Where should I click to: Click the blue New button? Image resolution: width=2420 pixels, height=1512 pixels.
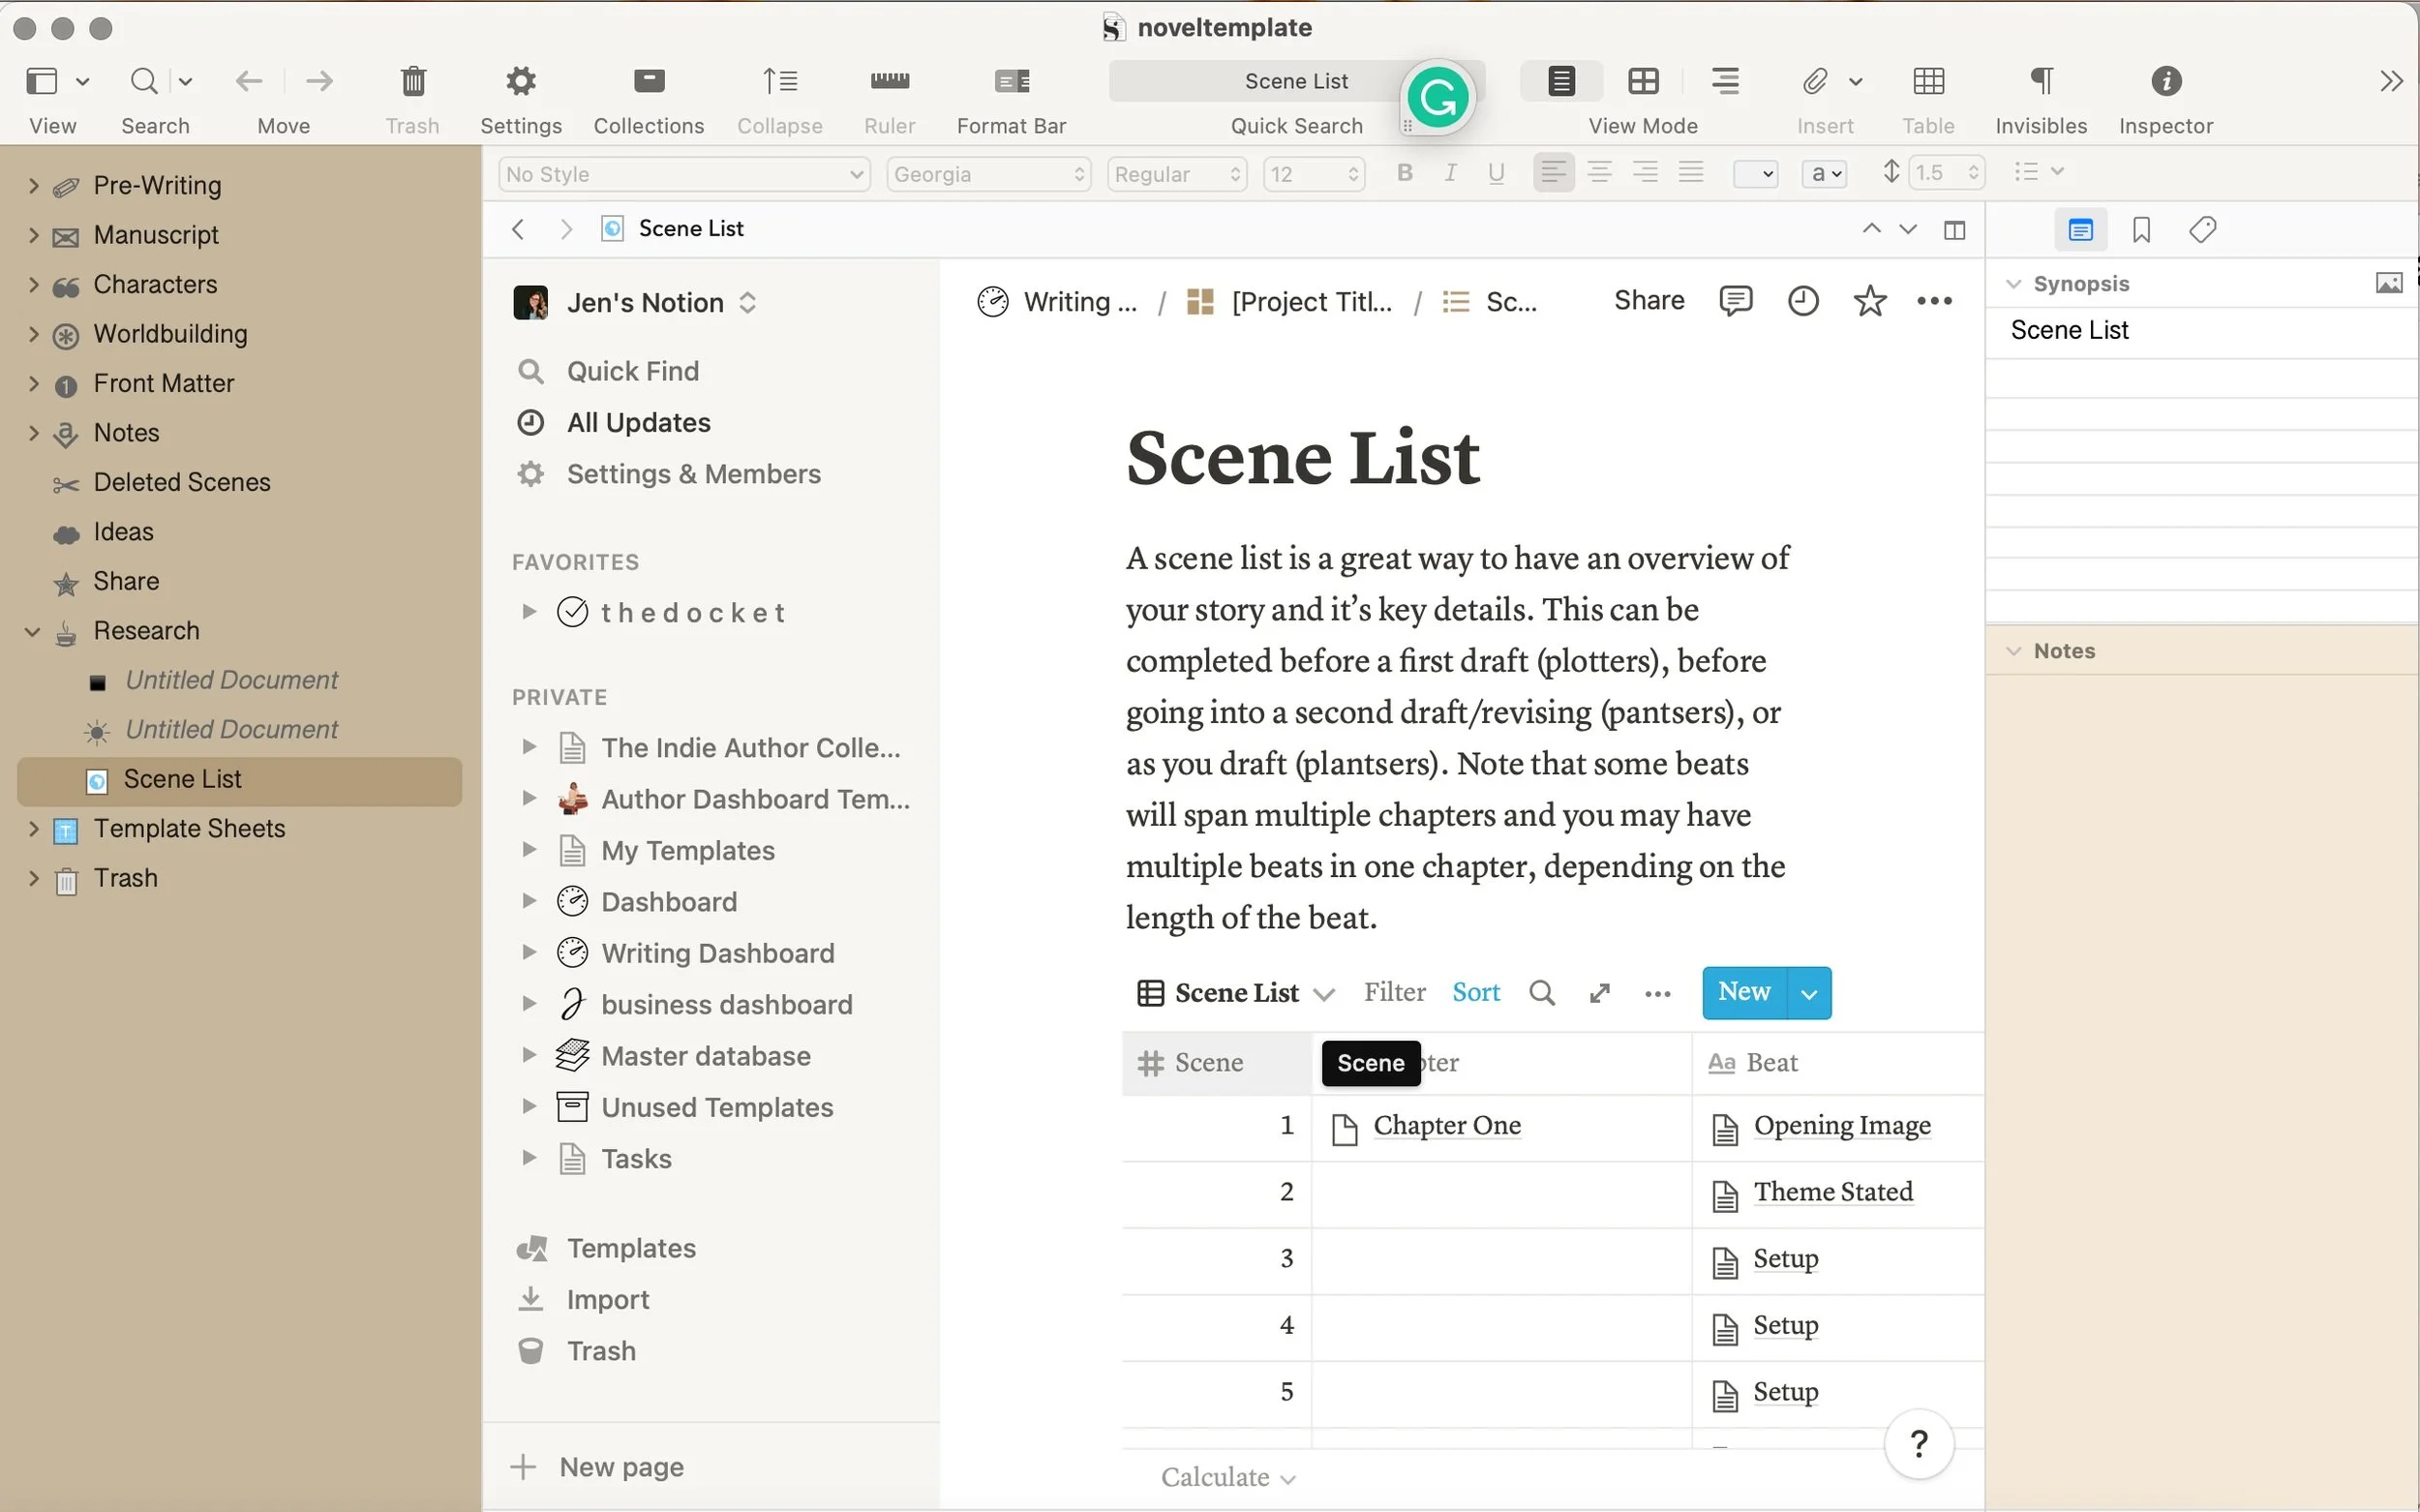click(1744, 992)
